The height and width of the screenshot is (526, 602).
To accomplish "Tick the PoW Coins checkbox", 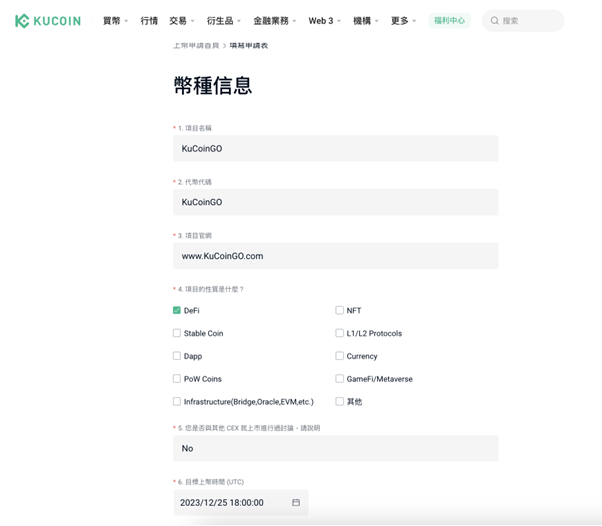I will pos(177,379).
